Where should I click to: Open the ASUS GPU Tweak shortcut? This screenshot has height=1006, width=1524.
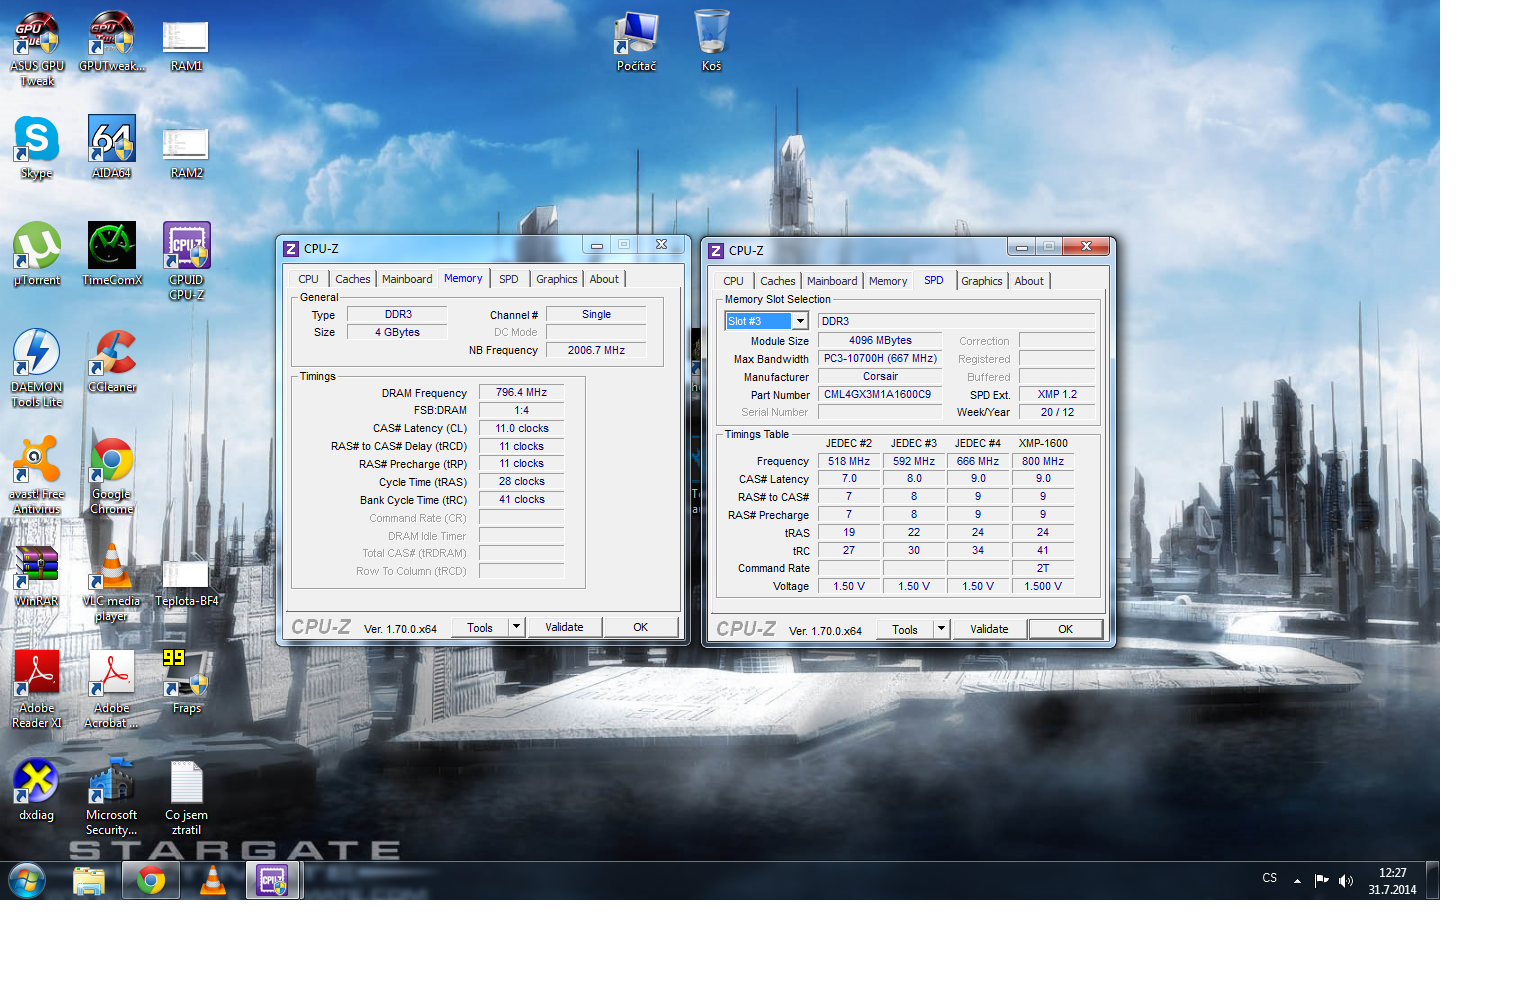coord(37,34)
